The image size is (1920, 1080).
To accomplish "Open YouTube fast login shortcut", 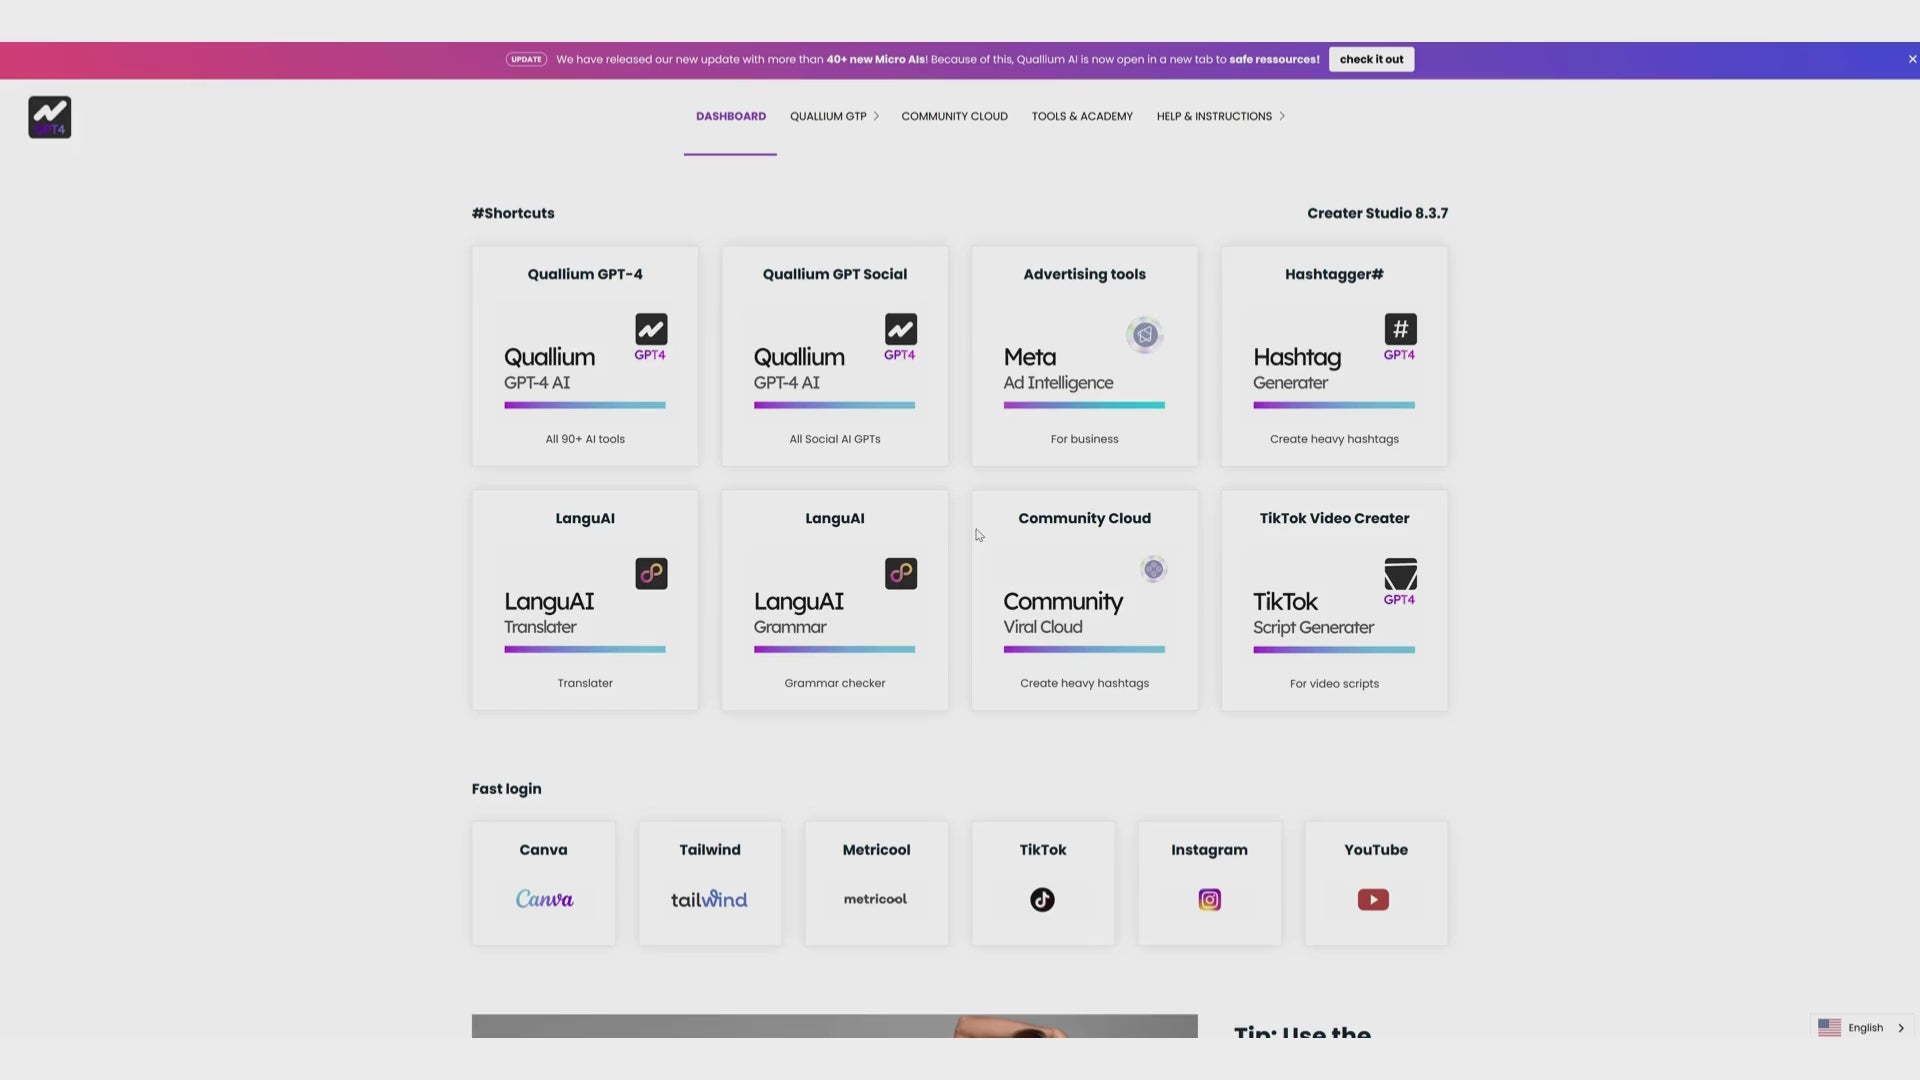I will tap(1374, 881).
